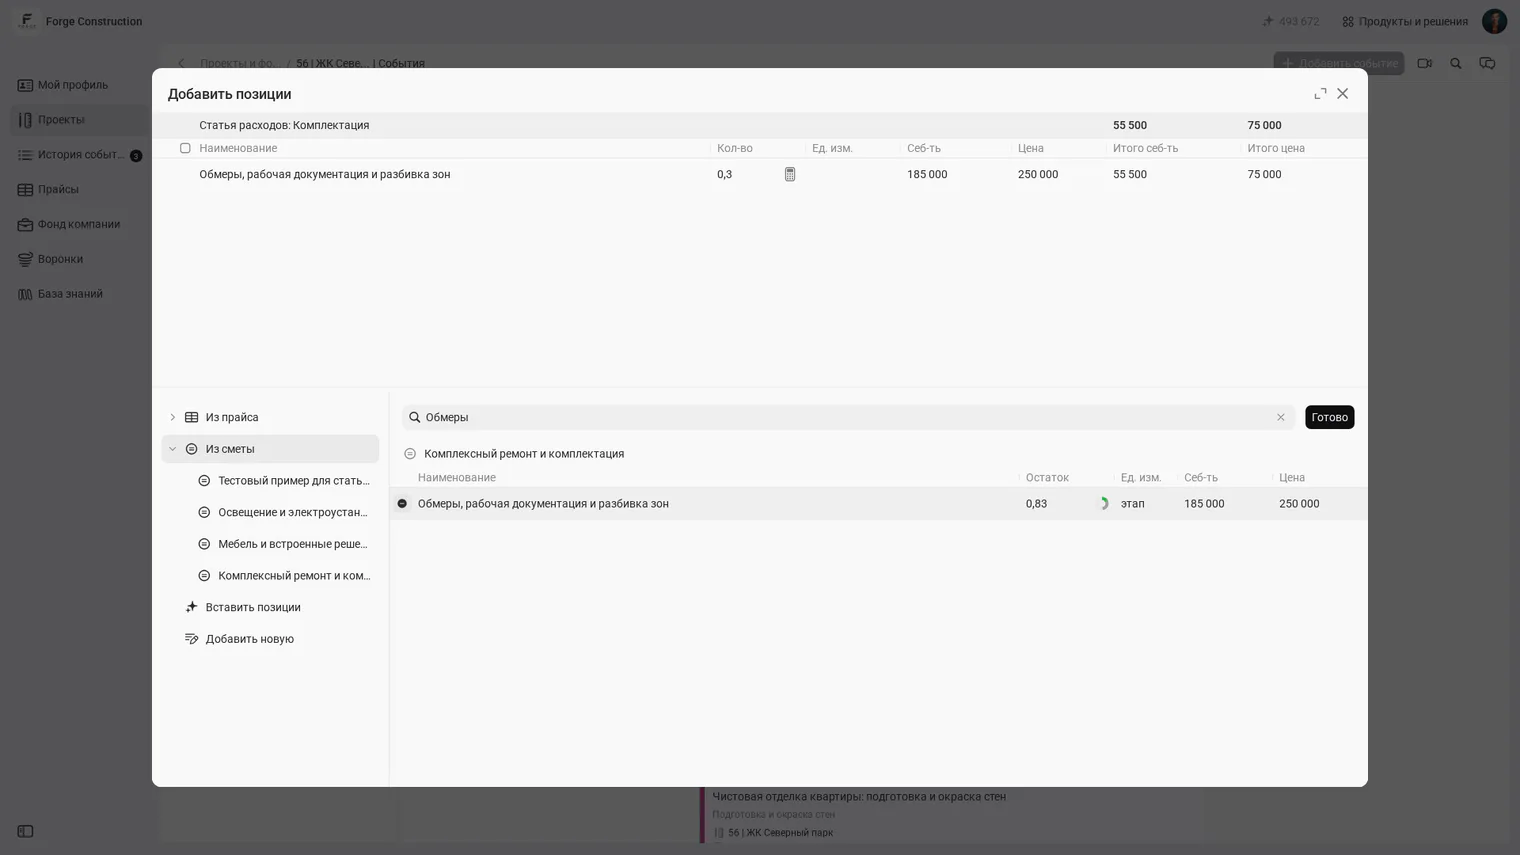Open the Воронки sidebar icon
1520x855 pixels.
[x=25, y=259]
